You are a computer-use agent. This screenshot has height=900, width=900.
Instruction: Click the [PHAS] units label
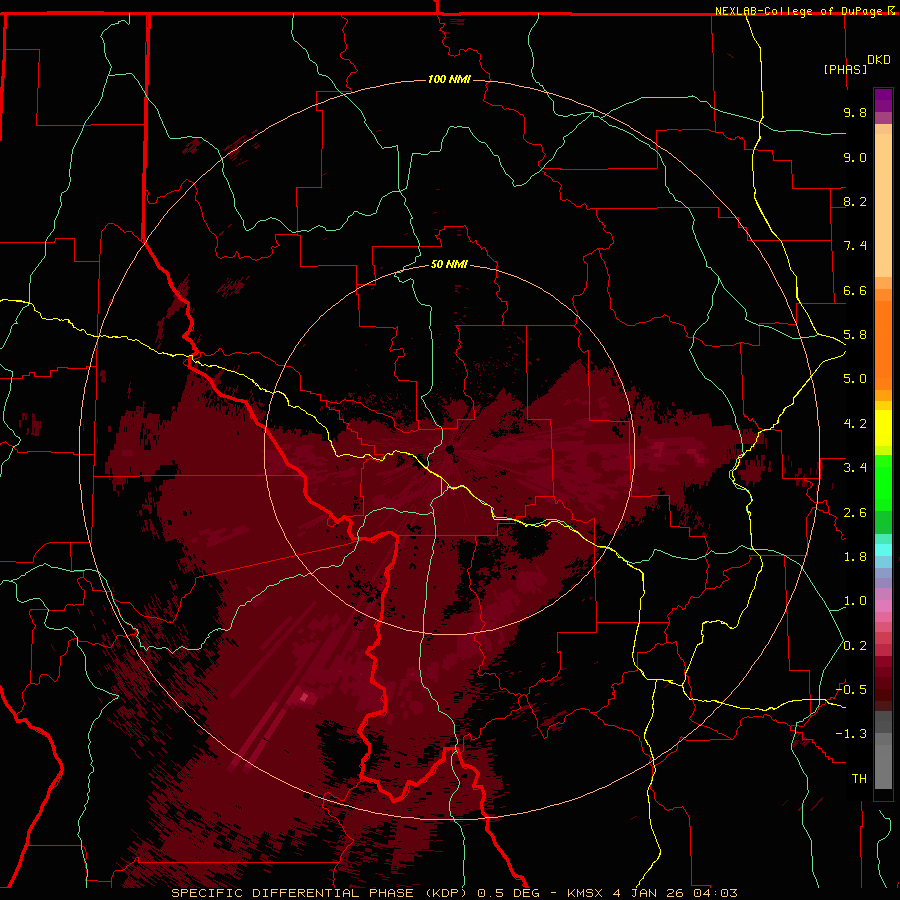coord(845,69)
